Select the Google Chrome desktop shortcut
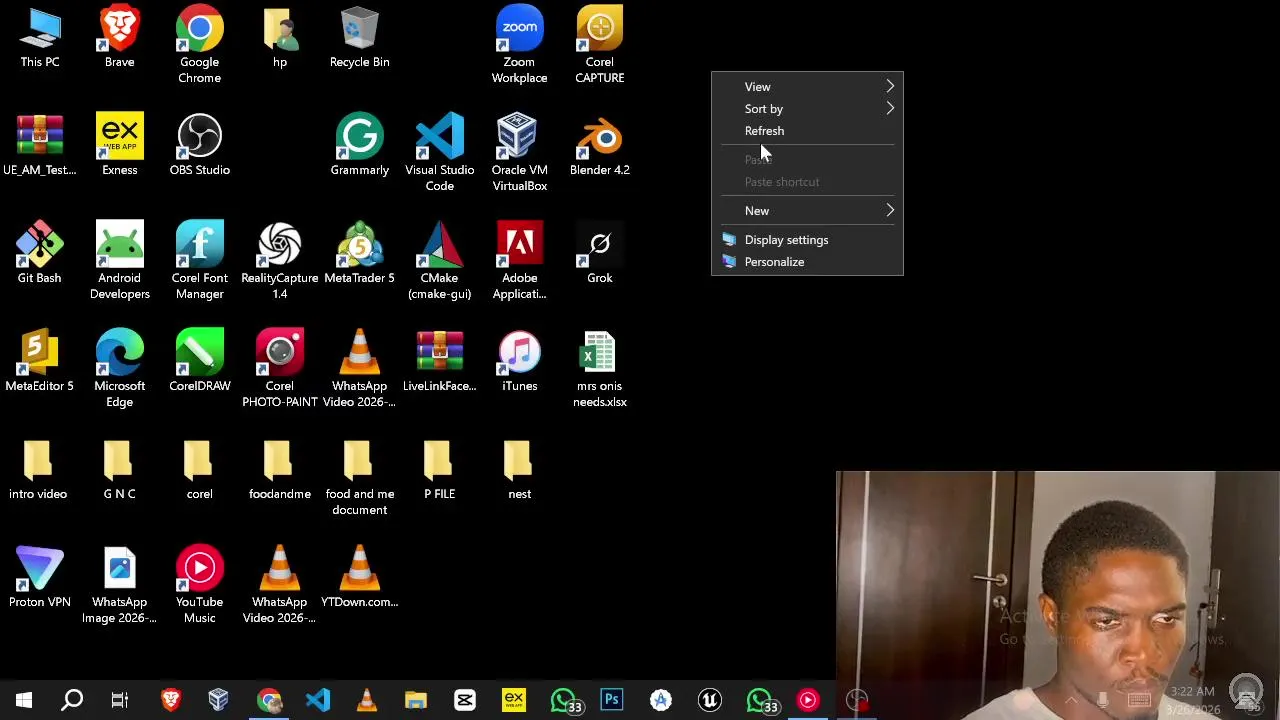 click(200, 45)
